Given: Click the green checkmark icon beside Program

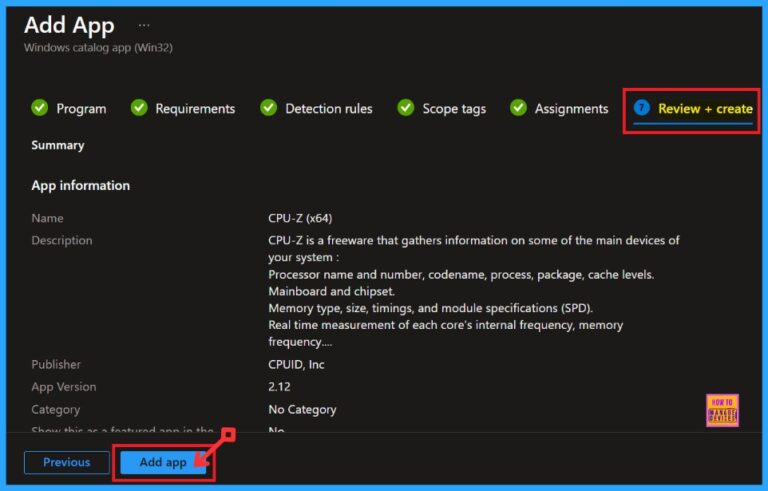Looking at the screenshot, I should (x=40, y=107).
